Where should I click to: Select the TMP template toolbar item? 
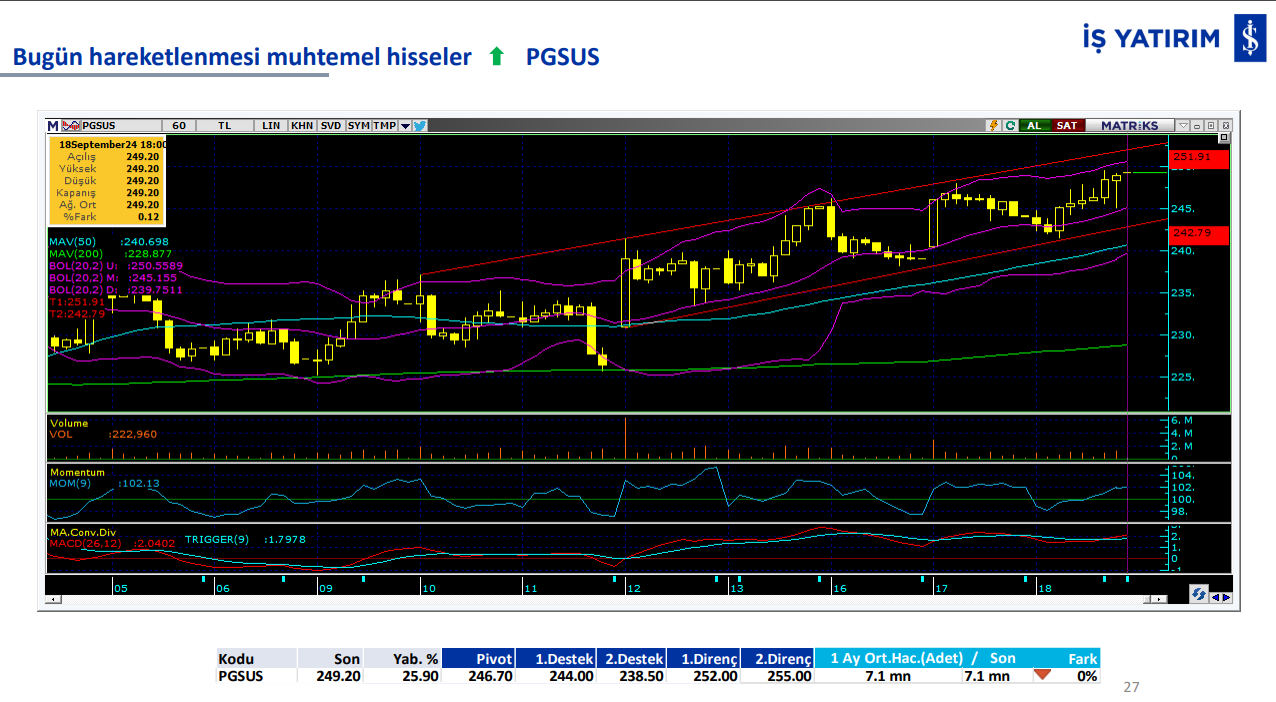click(384, 126)
